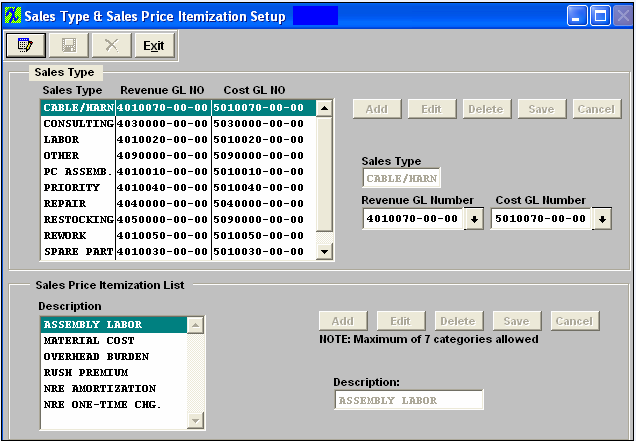The image size is (636, 441).
Task: Click up arrow of Sales Type list scrollbar
Action: (x=324, y=108)
